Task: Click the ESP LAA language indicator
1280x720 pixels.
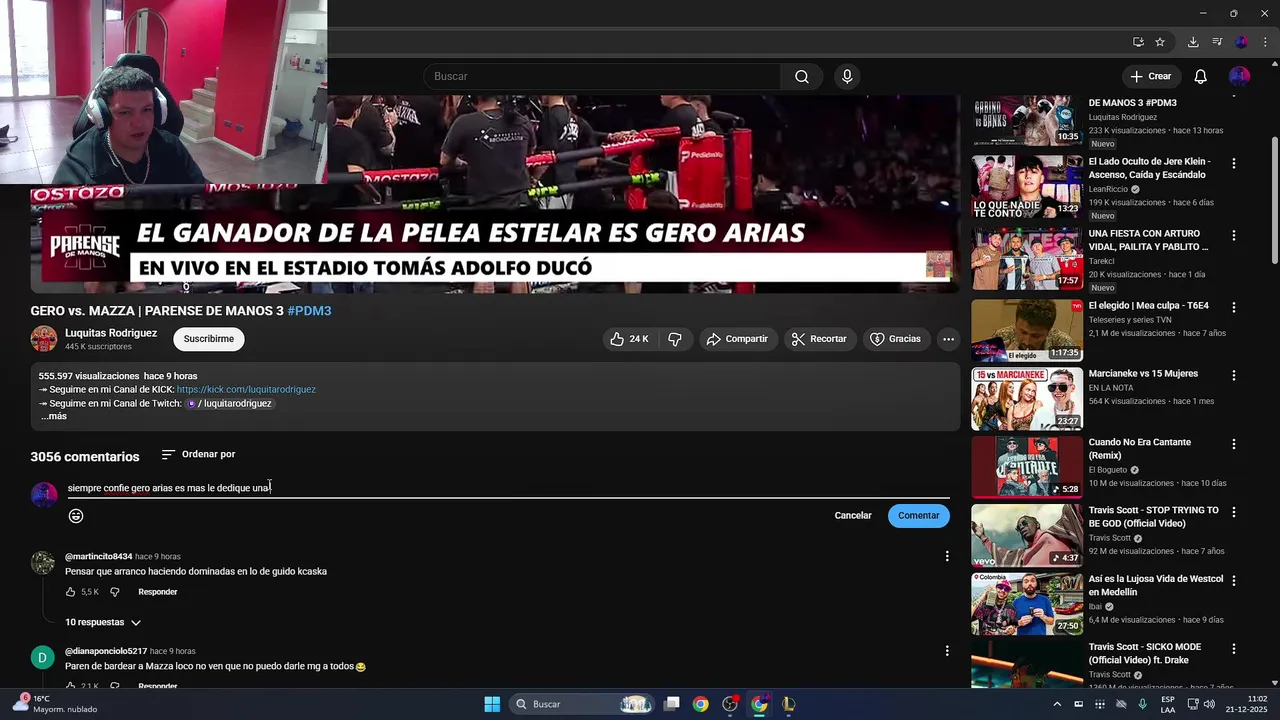Action: point(1168,704)
